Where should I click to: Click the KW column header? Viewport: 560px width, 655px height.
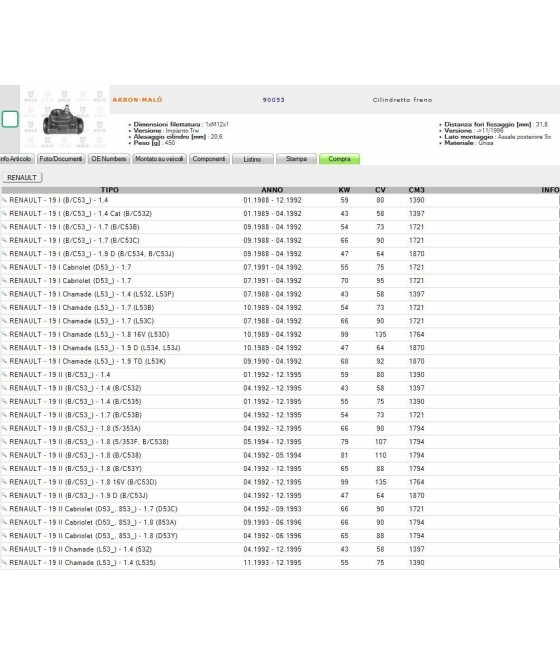tap(344, 190)
